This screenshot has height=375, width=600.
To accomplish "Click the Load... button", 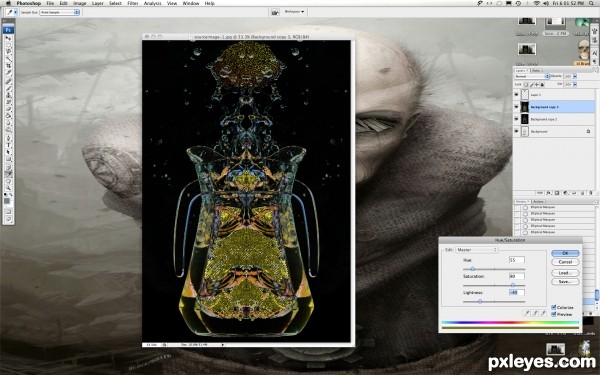I will 565,273.
